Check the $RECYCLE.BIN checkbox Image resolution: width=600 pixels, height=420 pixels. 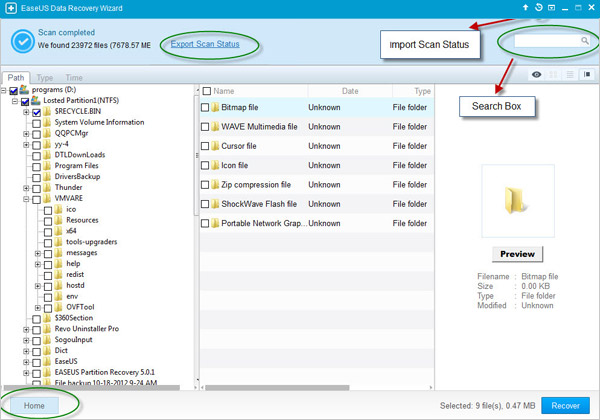pos(37,113)
